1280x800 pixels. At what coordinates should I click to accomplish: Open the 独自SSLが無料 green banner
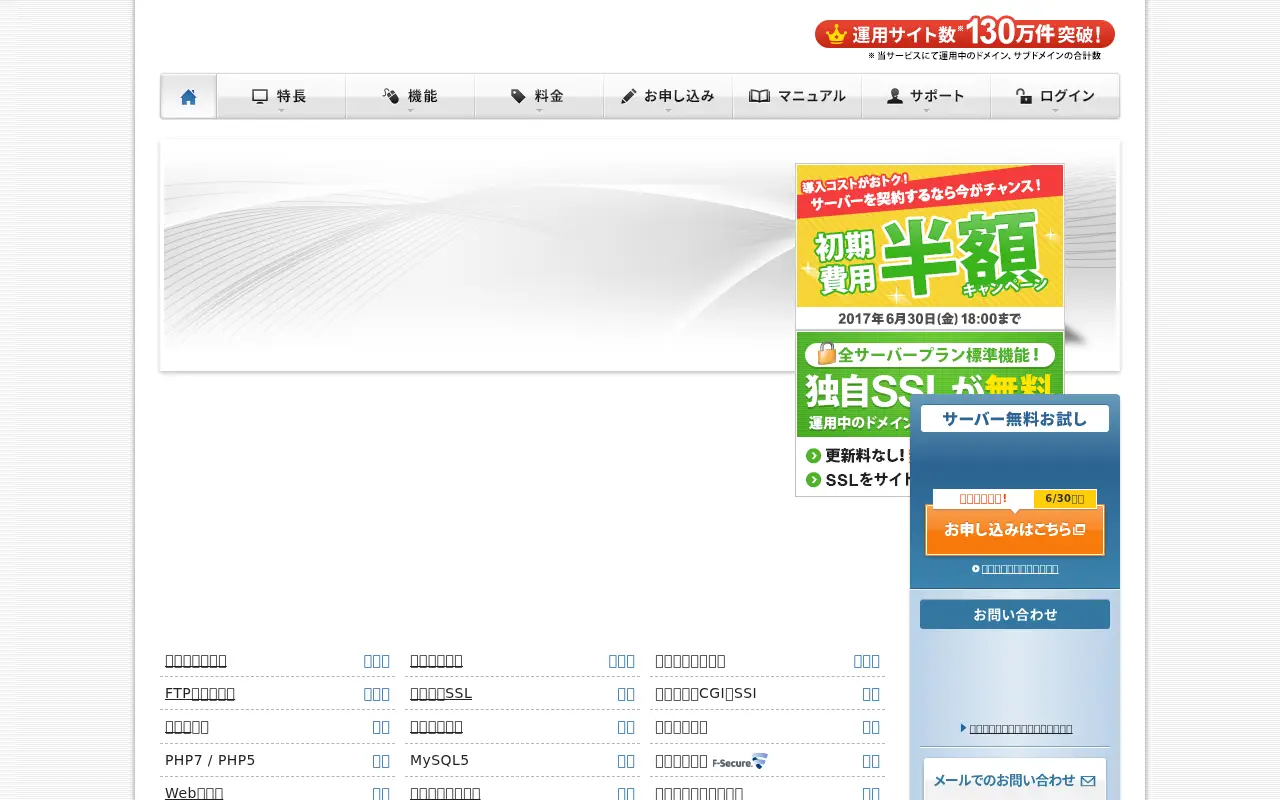point(852,413)
